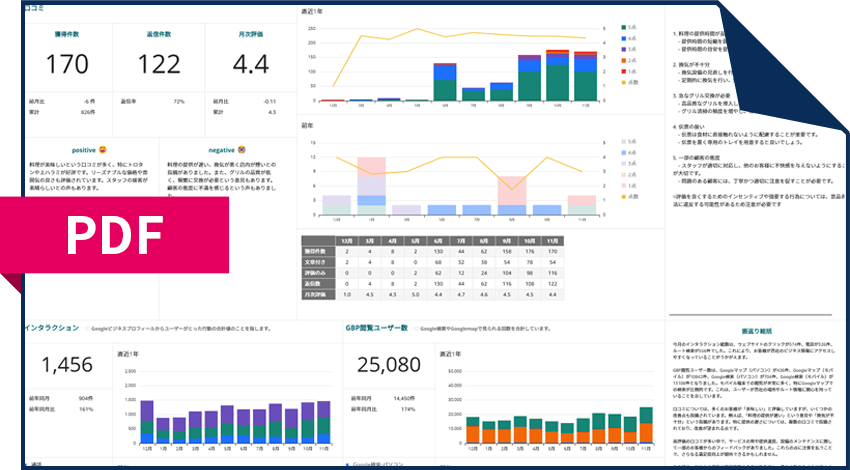This screenshot has height=470, width=850.
Task: Toggle the blue 4点 legend entry
Action: (x=624, y=39)
